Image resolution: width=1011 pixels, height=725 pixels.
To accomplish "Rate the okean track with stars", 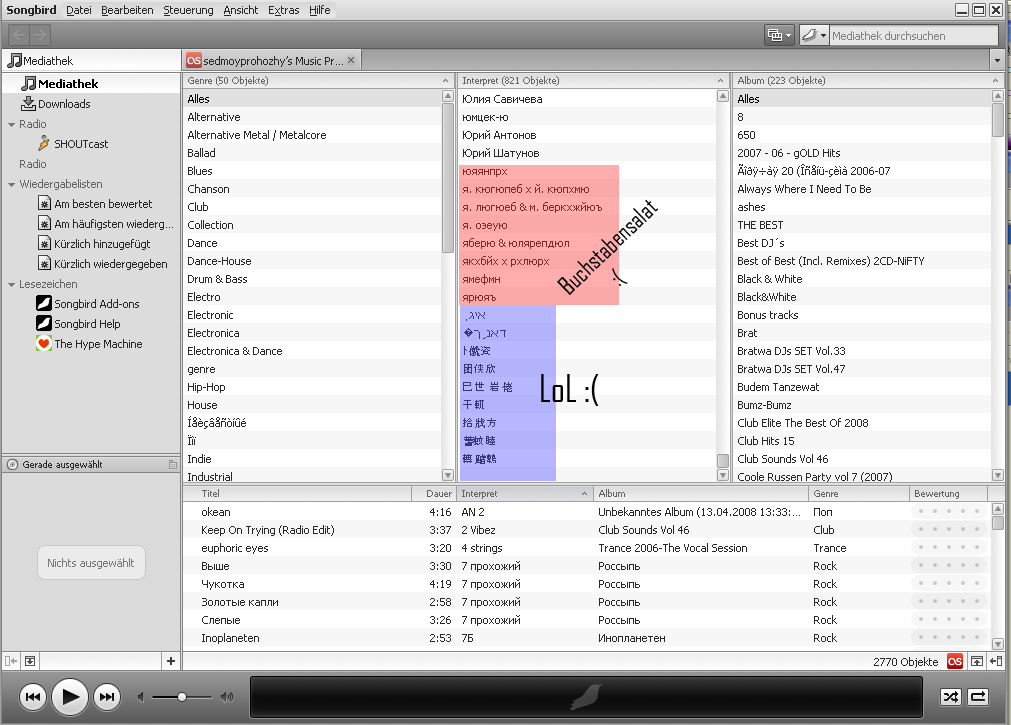I will (x=948, y=511).
